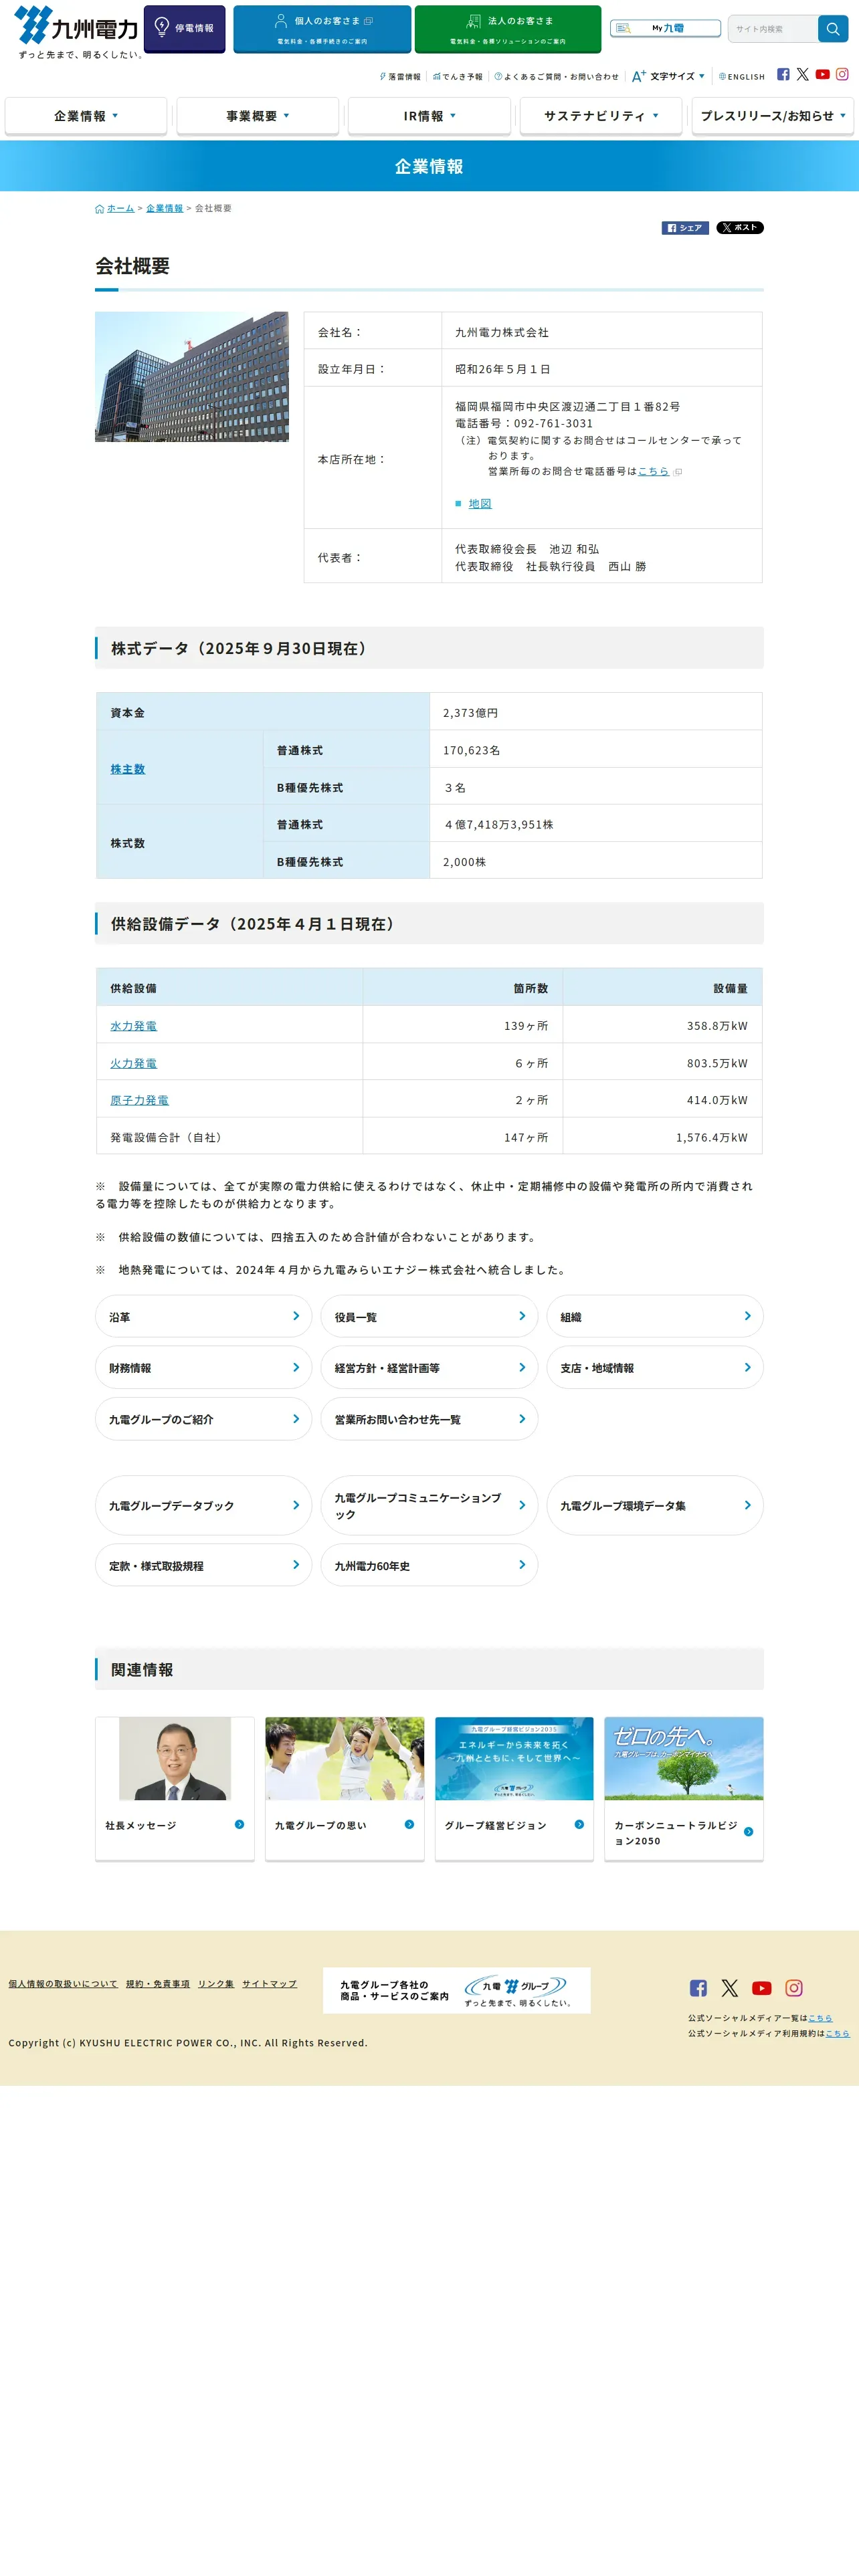859x2576 pixels.
Task: Focus the サイト内検索 search field
Action: click(773, 28)
